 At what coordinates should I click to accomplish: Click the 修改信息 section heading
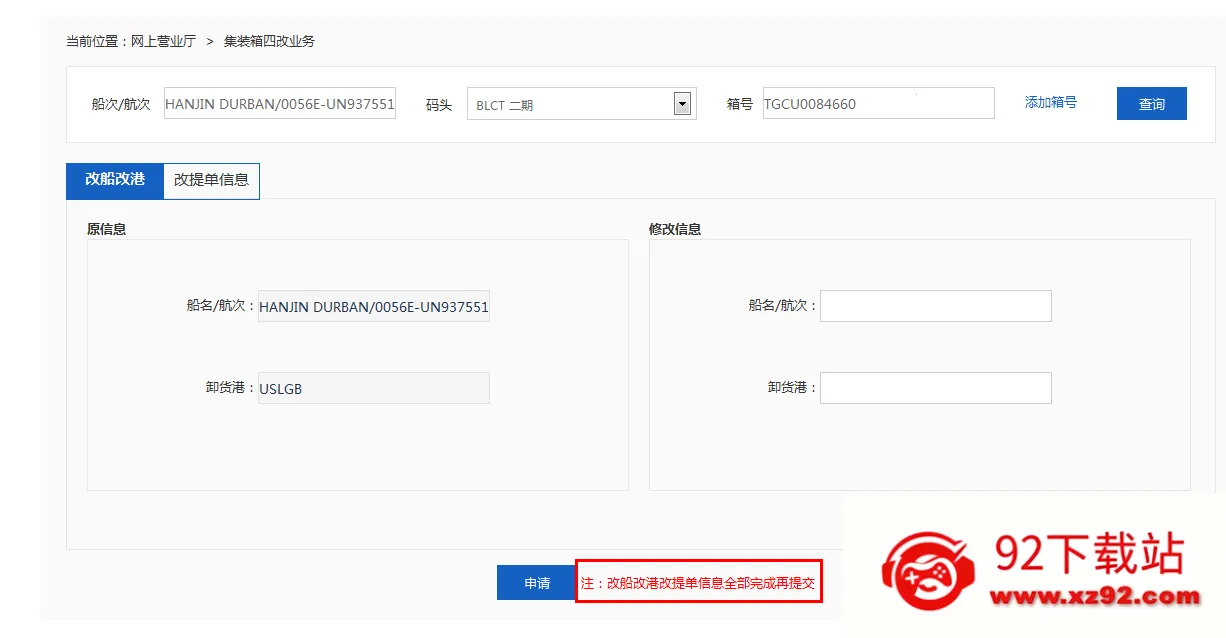click(x=675, y=229)
